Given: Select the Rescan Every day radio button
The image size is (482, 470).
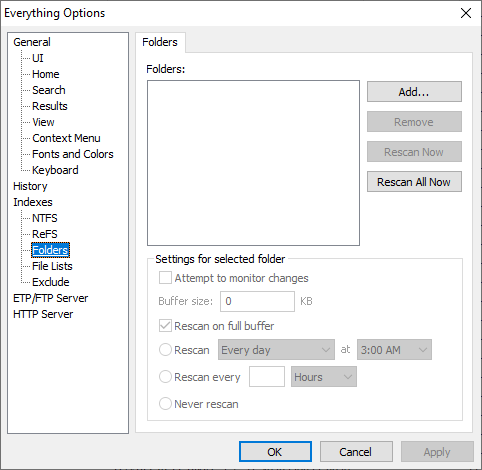Looking at the screenshot, I should click(x=165, y=350).
